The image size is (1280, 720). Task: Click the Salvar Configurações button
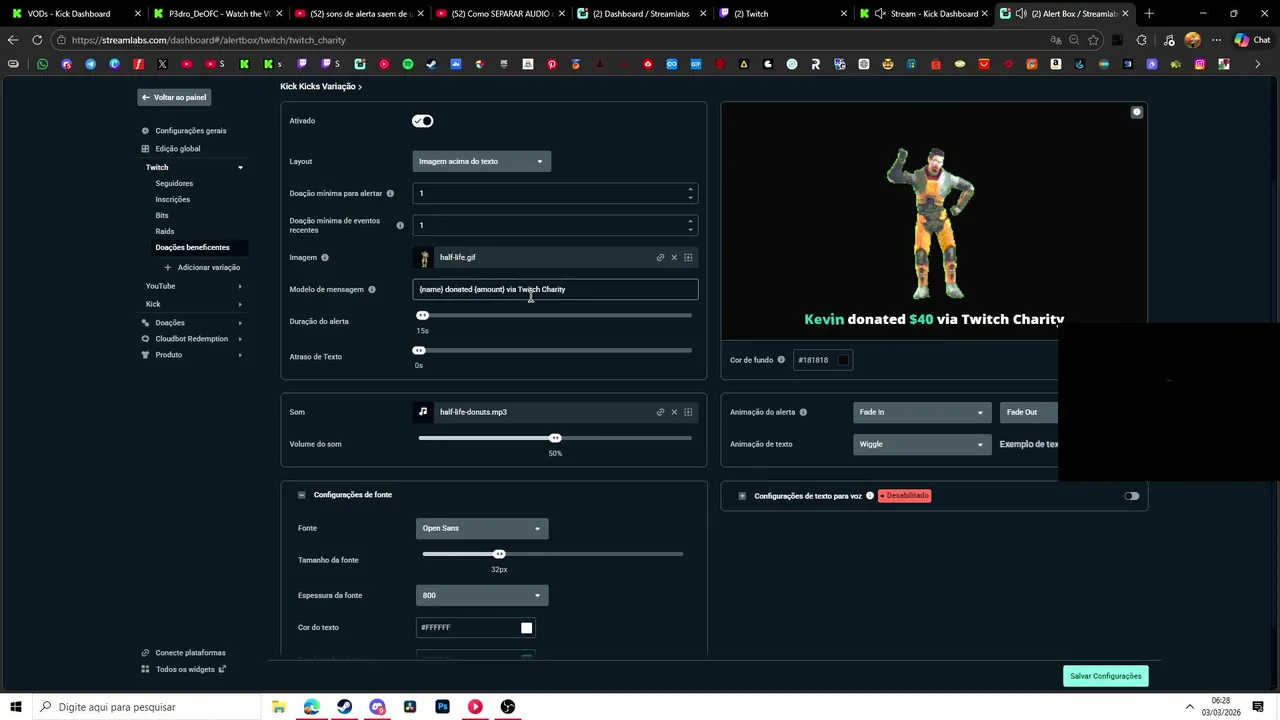coord(1105,676)
